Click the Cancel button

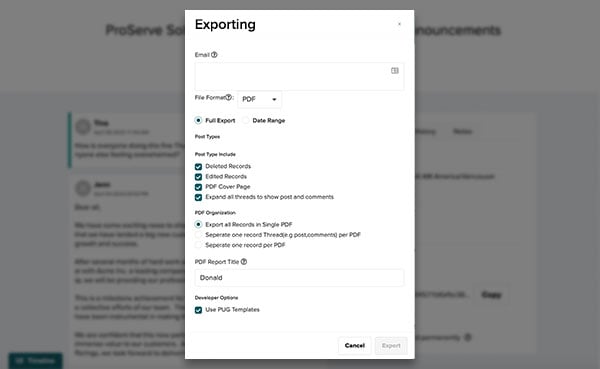tap(355, 346)
